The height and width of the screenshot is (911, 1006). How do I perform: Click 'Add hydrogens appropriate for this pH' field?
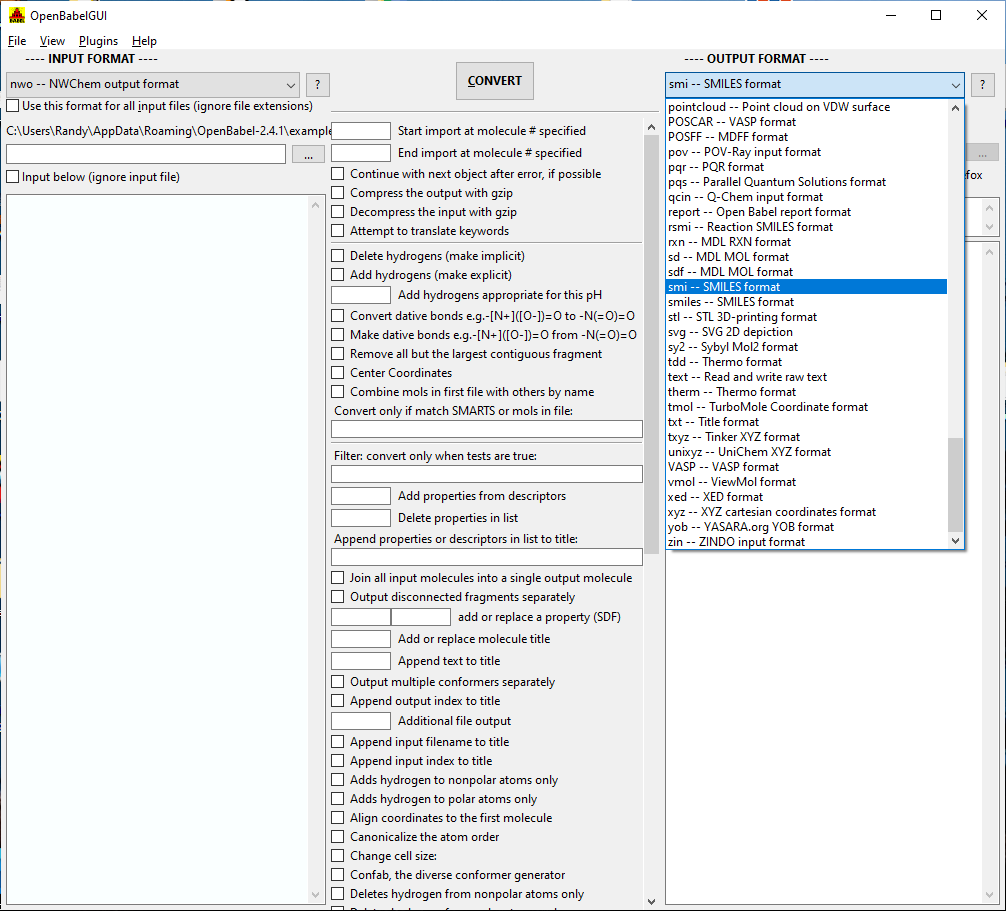click(x=361, y=295)
